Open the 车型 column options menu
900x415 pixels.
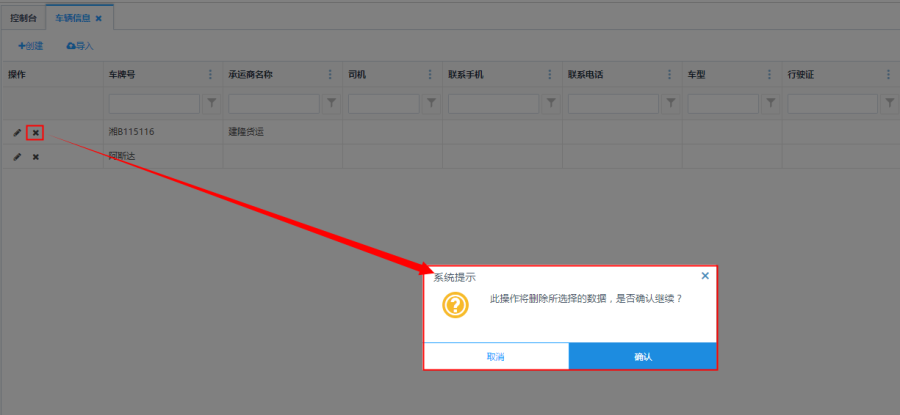(770, 75)
